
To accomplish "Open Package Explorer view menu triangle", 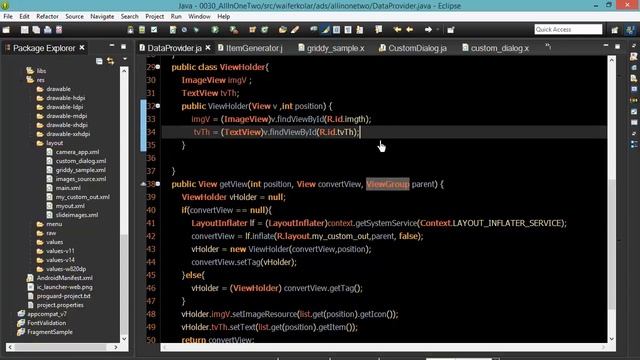I will [x=125, y=60].
